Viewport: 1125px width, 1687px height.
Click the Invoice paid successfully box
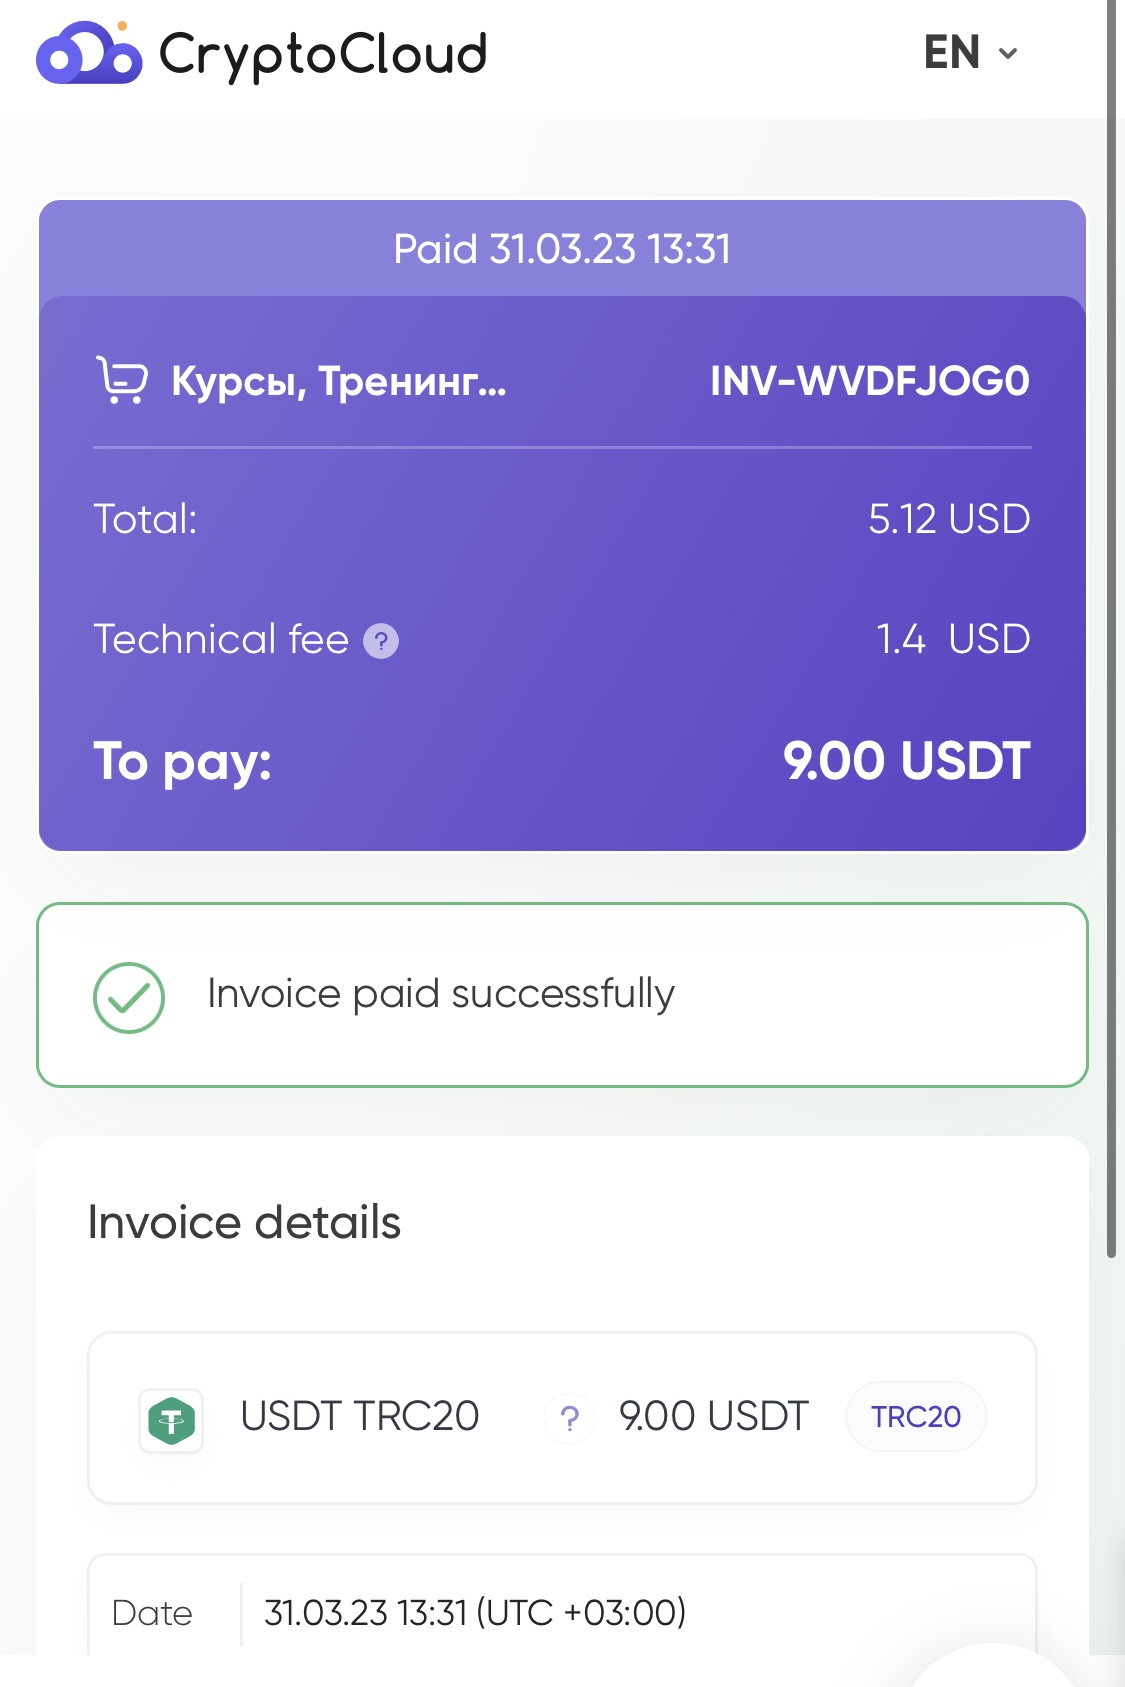562,995
